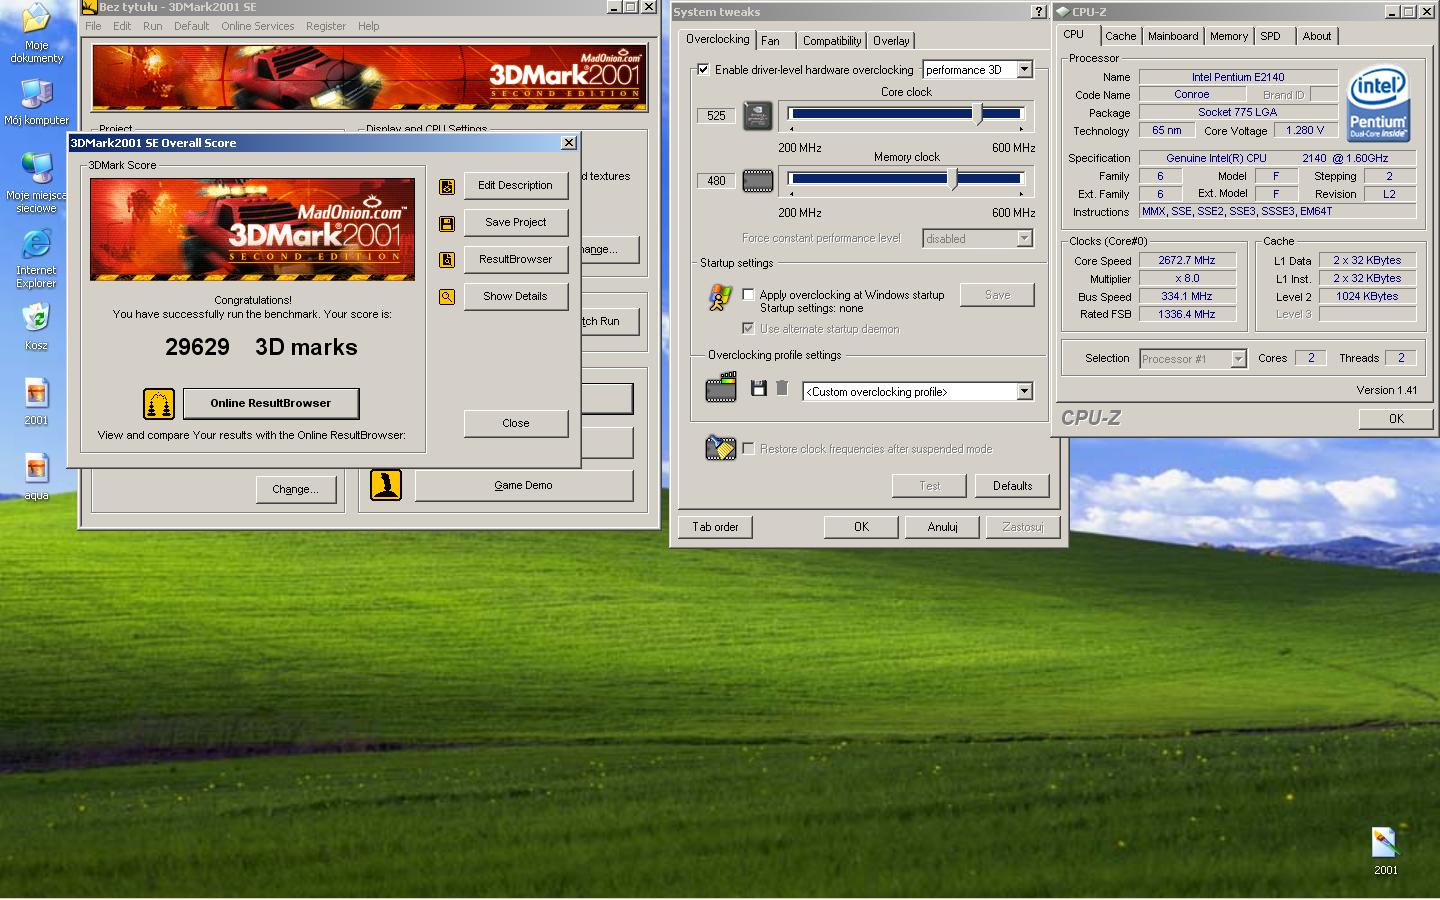Click the GPU core clock chip icon

(x=758, y=116)
